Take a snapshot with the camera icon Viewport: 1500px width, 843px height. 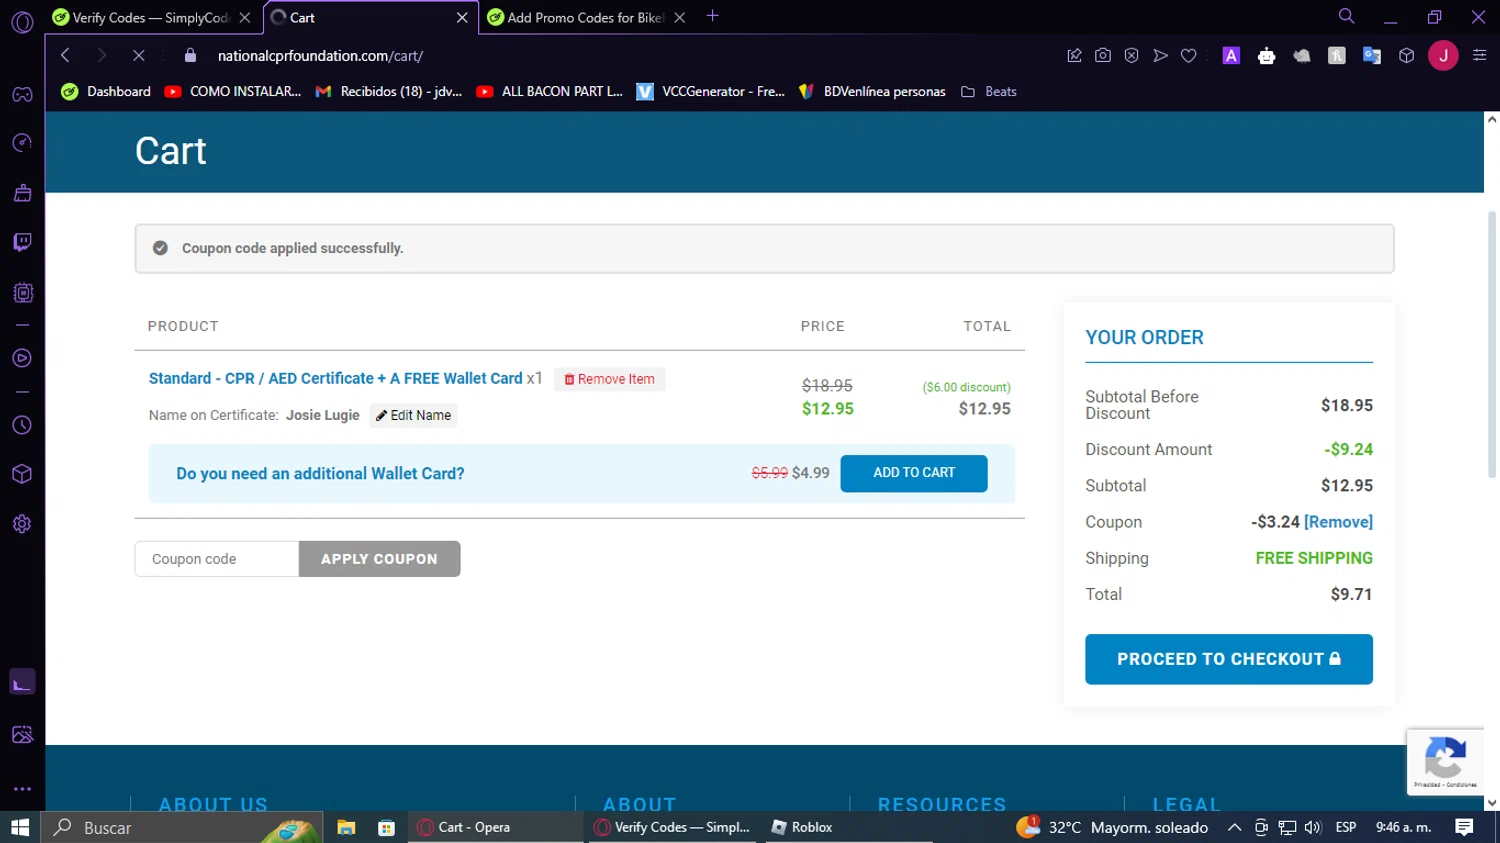click(x=1103, y=56)
